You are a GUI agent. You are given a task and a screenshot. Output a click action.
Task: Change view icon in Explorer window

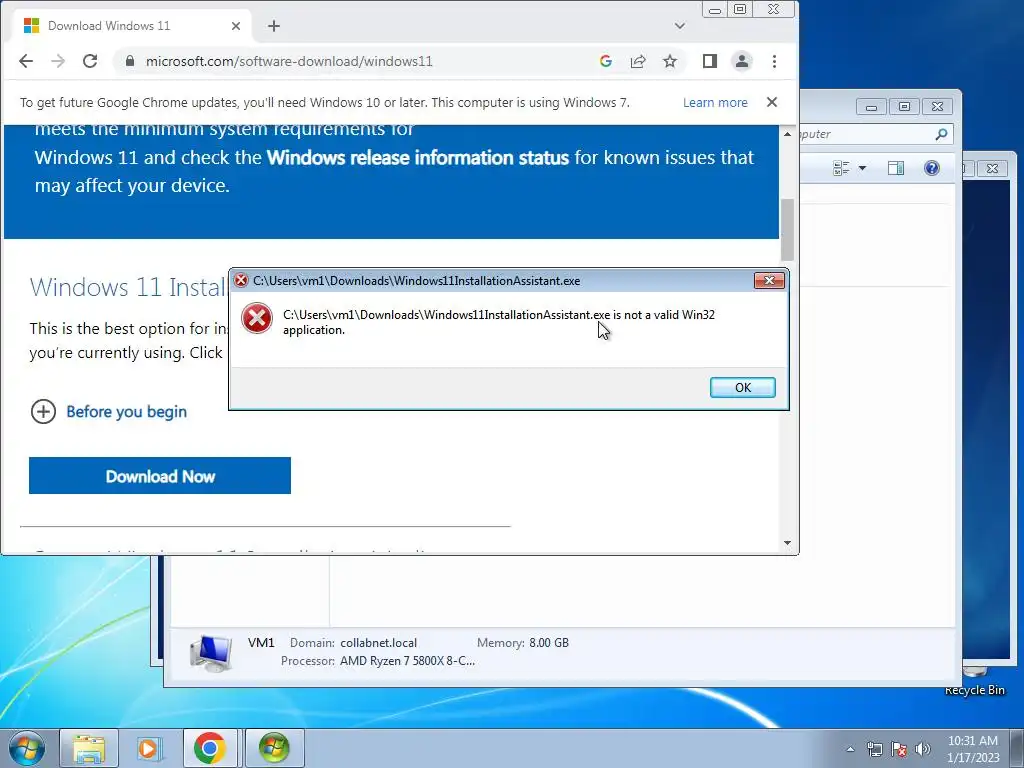point(841,168)
